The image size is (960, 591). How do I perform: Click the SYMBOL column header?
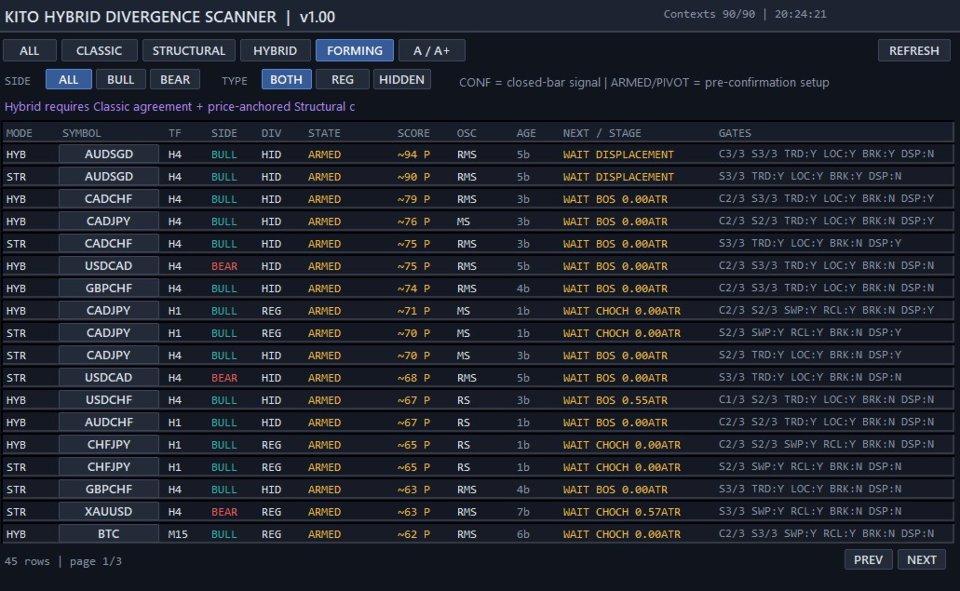tap(81, 133)
